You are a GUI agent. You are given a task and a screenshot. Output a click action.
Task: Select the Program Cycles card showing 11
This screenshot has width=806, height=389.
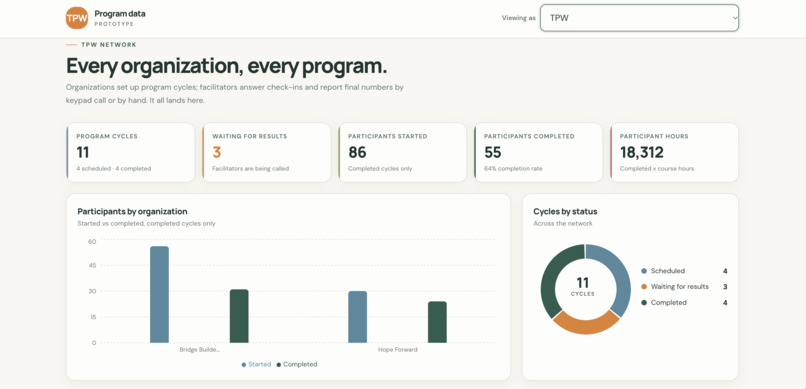(131, 152)
